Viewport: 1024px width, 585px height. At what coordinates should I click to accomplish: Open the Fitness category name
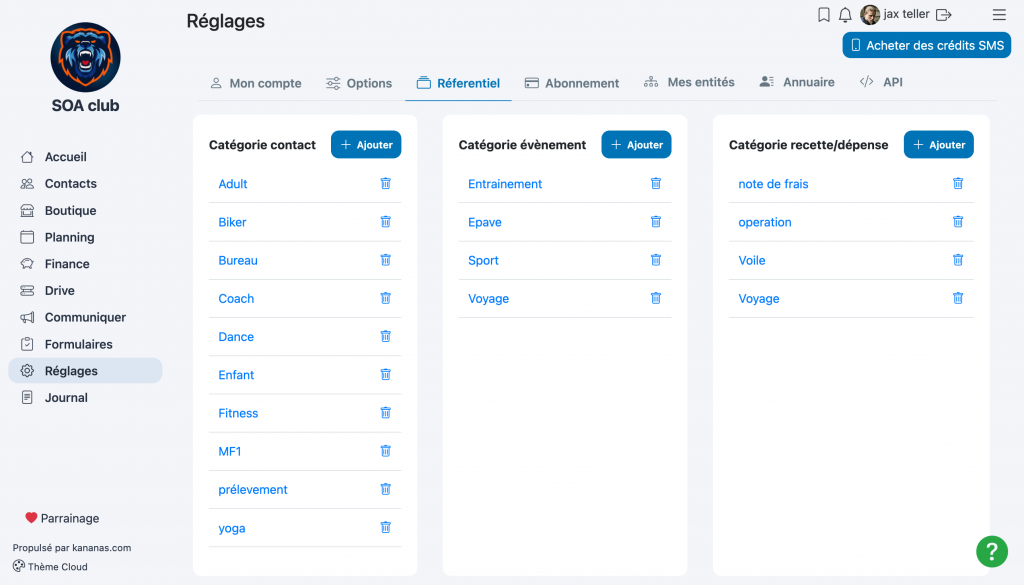(238, 413)
